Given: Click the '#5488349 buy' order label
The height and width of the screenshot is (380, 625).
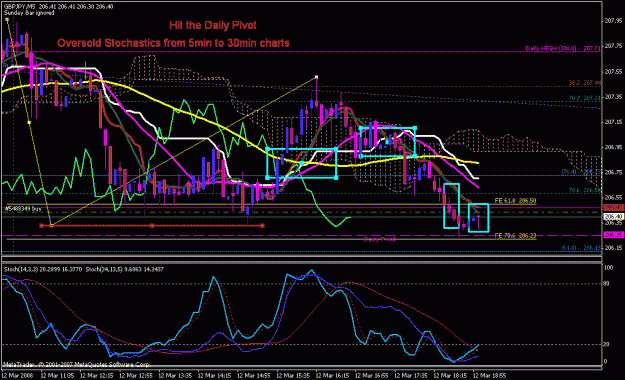Looking at the screenshot, I should tap(24, 209).
